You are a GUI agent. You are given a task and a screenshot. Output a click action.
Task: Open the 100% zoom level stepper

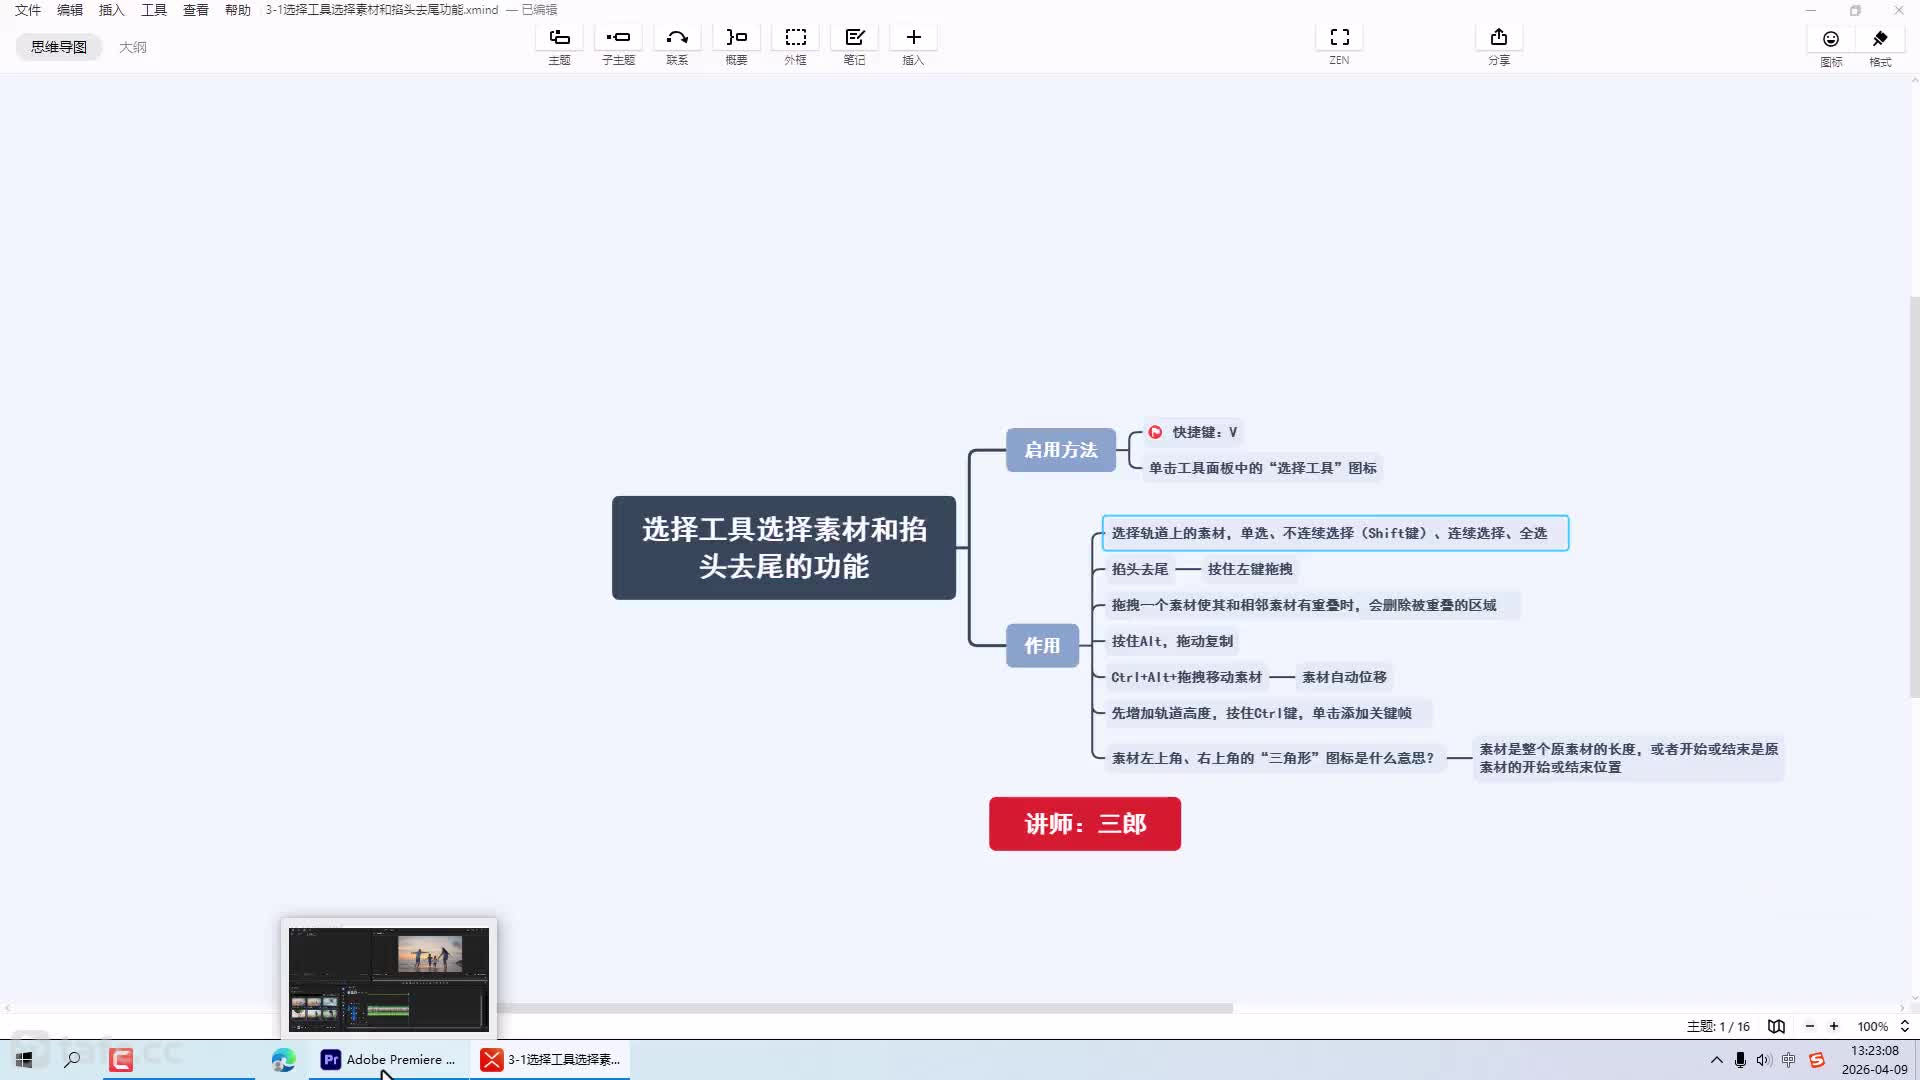[x=1905, y=1026]
